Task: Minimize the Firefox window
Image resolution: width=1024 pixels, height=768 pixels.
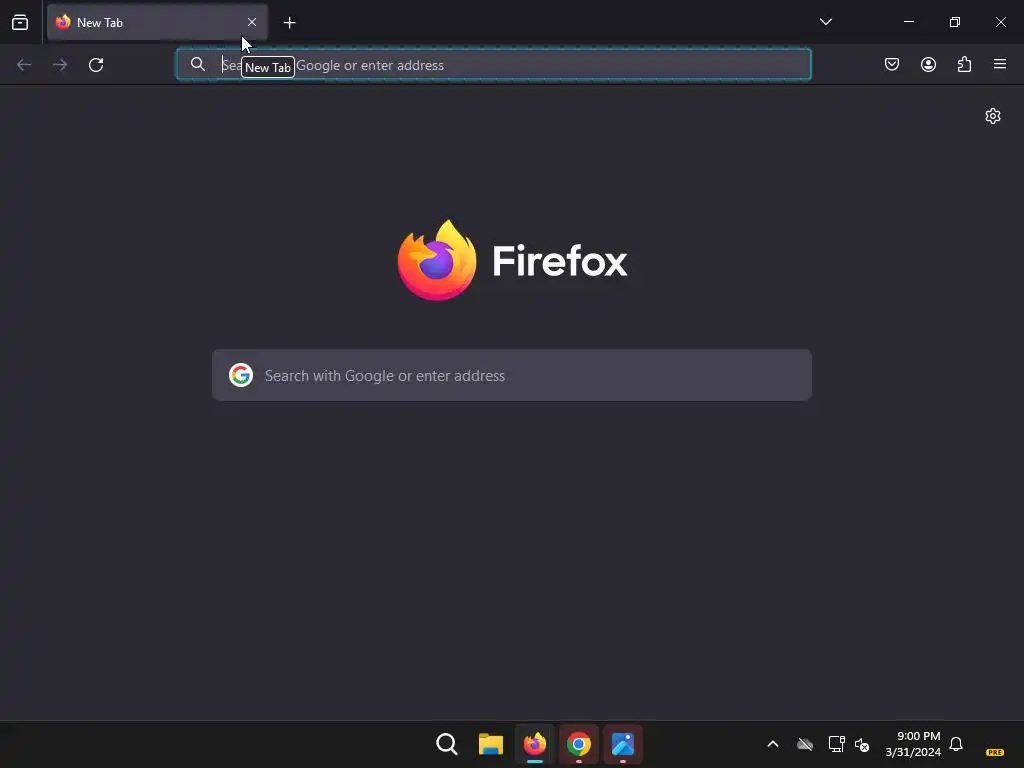Action: [908, 22]
